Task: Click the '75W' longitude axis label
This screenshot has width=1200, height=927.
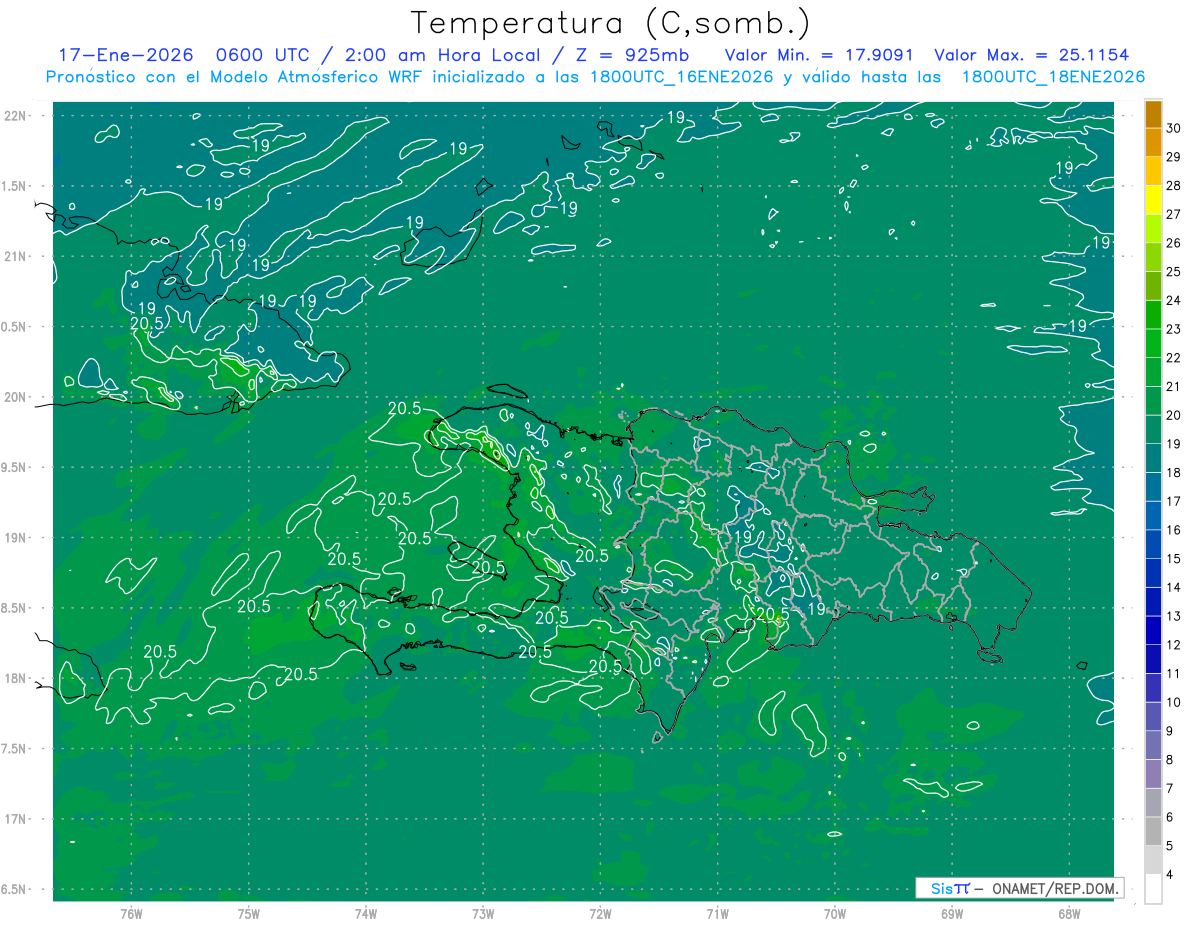Action: [x=249, y=913]
